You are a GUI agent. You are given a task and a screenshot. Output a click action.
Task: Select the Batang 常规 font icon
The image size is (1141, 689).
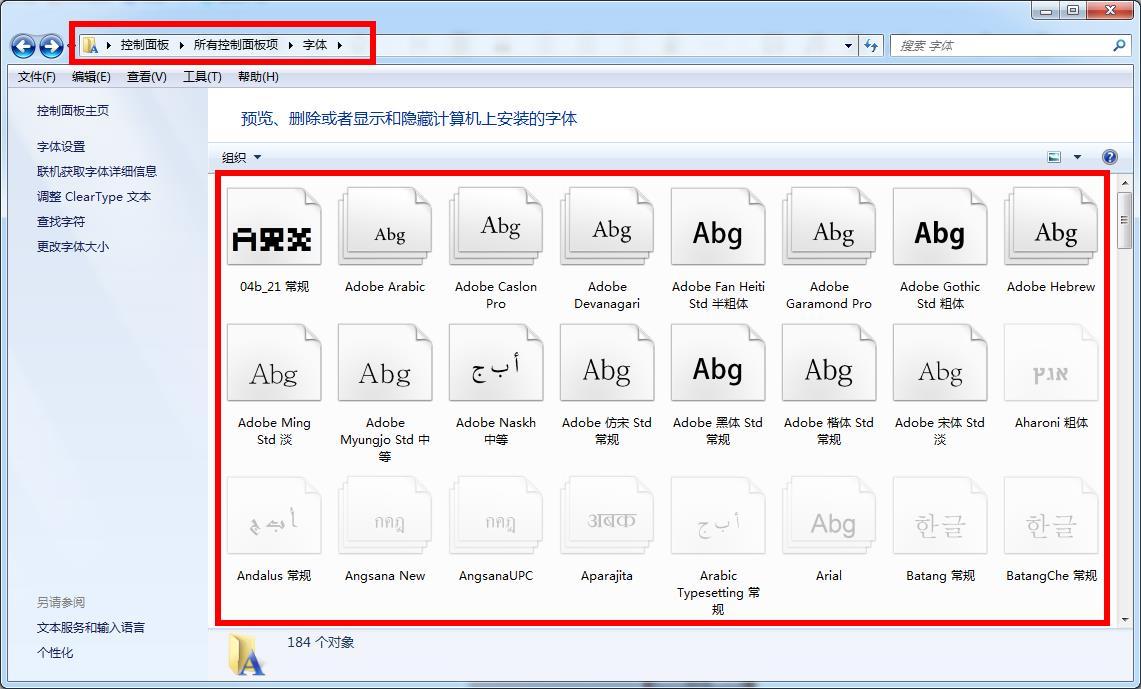(940, 516)
